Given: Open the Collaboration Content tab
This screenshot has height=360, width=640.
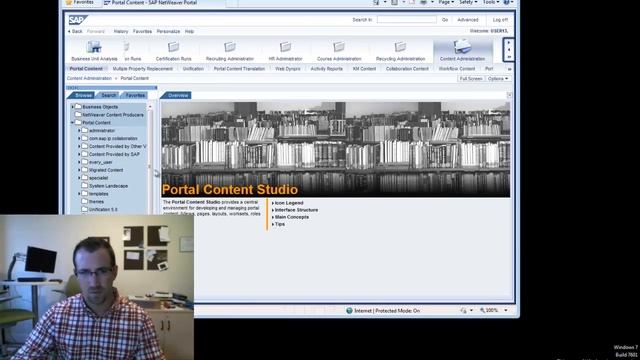Looking at the screenshot, I should pos(407,69).
